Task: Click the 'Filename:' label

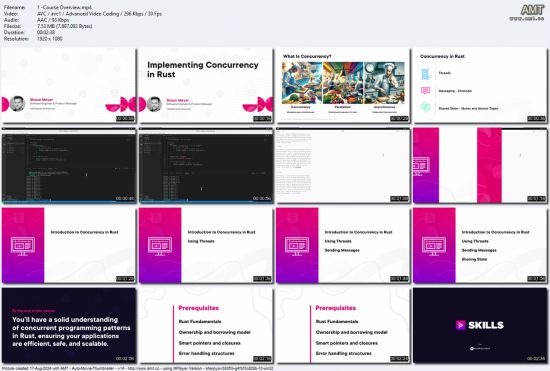Action: tap(15, 7)
